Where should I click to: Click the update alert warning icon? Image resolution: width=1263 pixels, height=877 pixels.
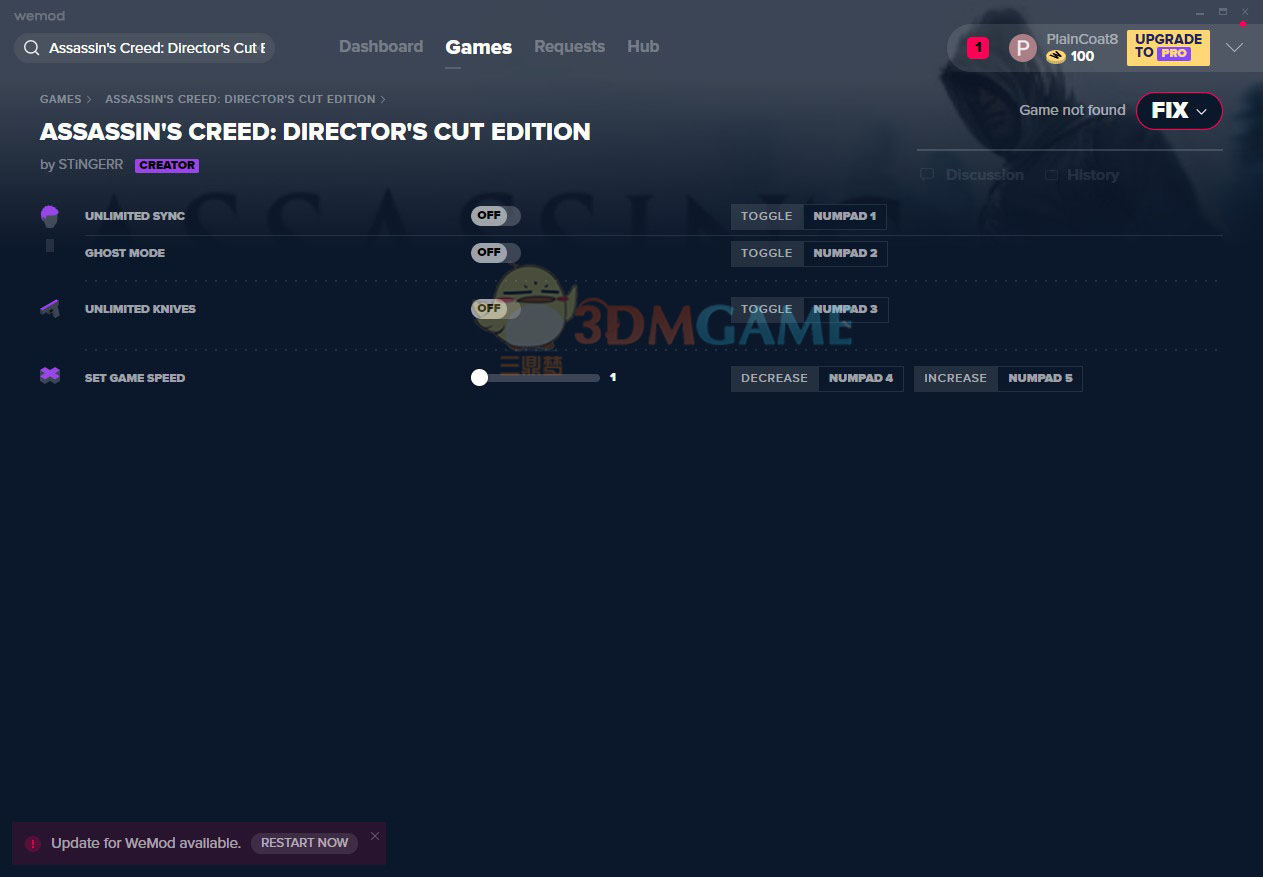point(33,843)
